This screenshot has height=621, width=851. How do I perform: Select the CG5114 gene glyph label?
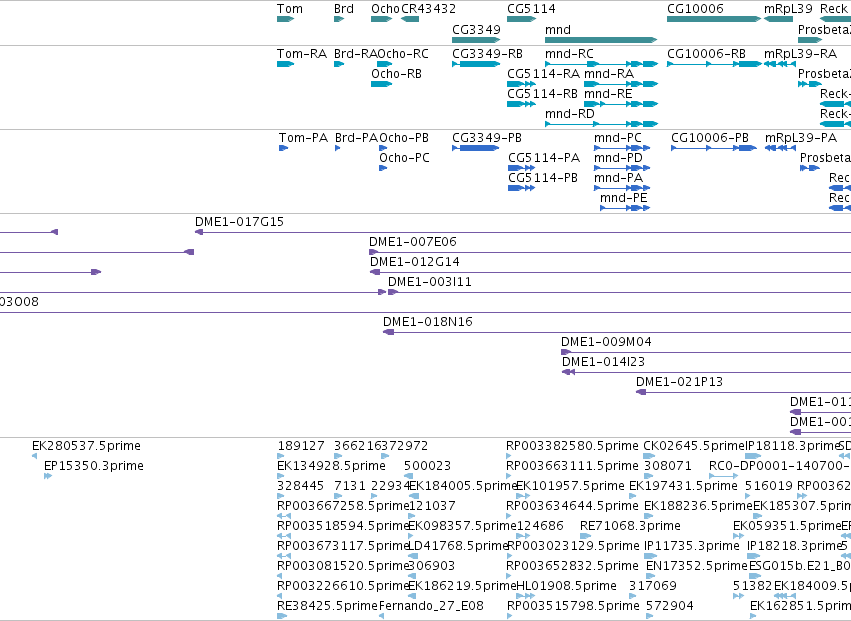pyautogui.click(x=531, y=9)
